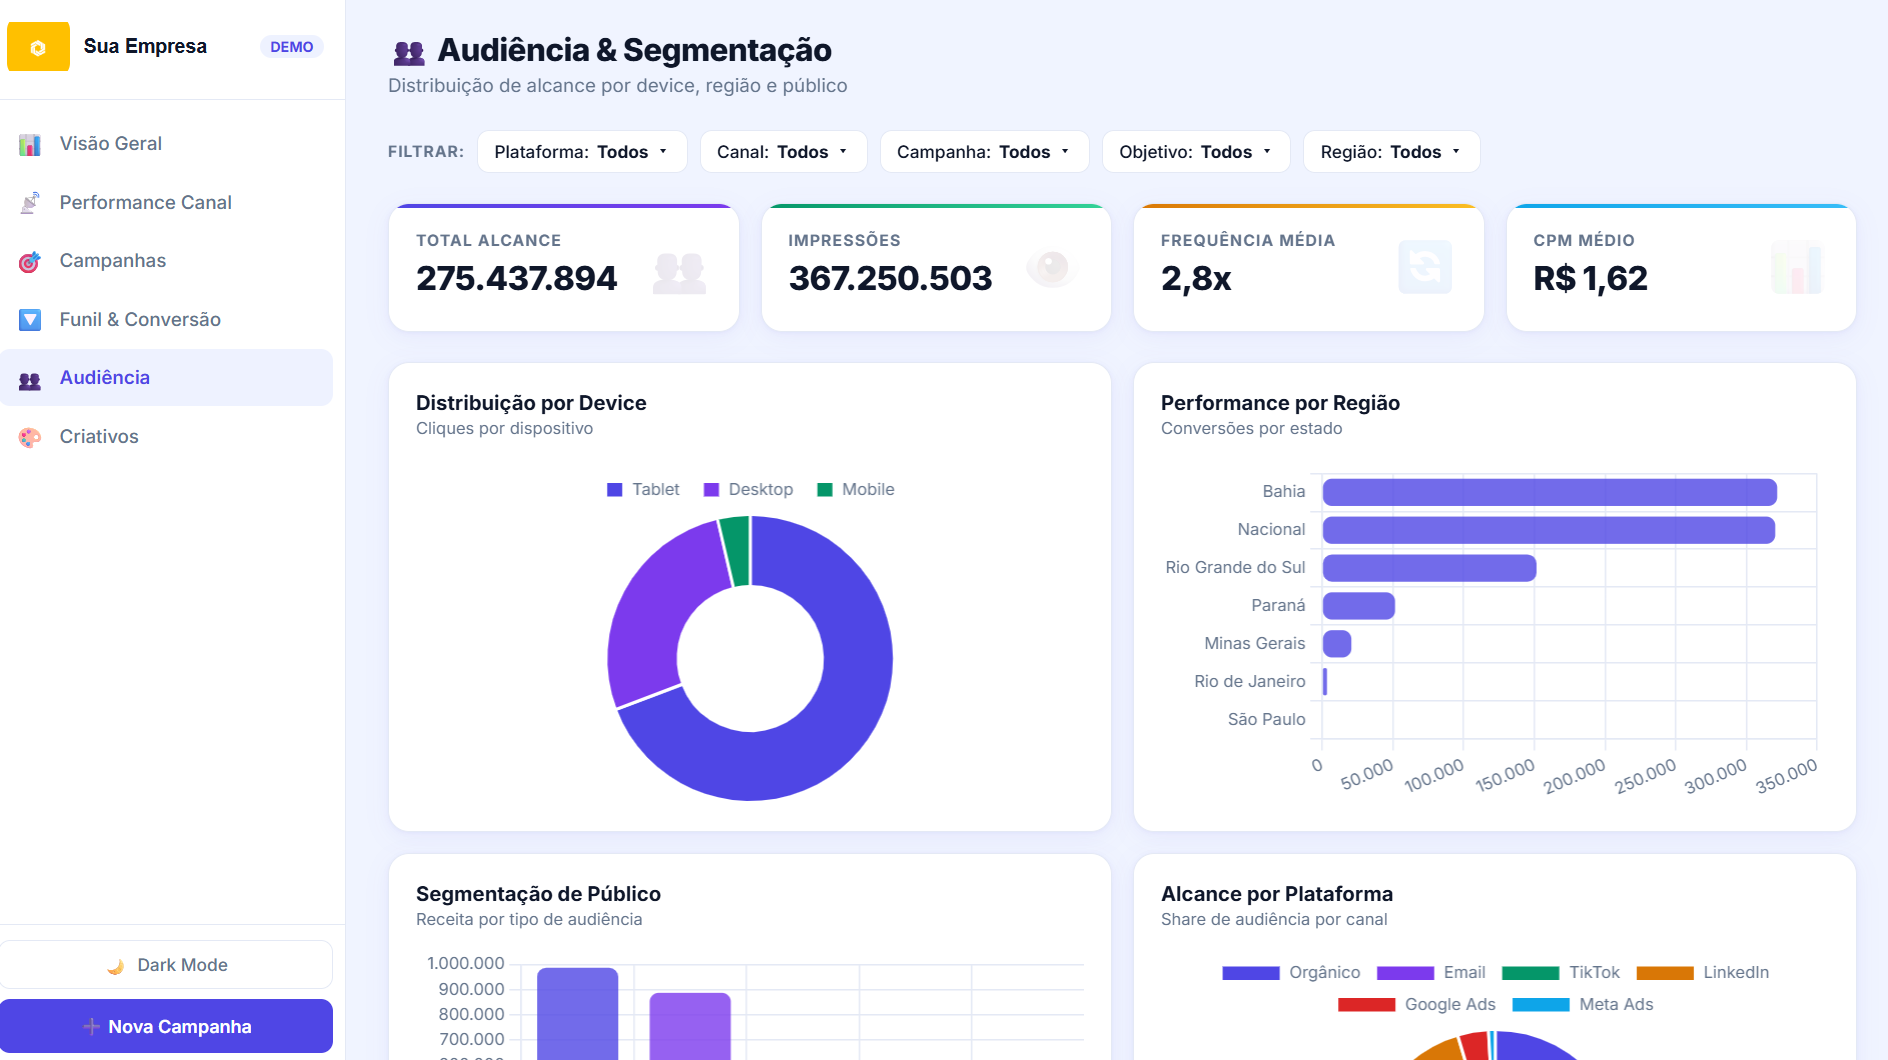This screenshot has width=1888, height=1060.
Task: Click the green donut segment of device chart
Action: click(736, 550)
